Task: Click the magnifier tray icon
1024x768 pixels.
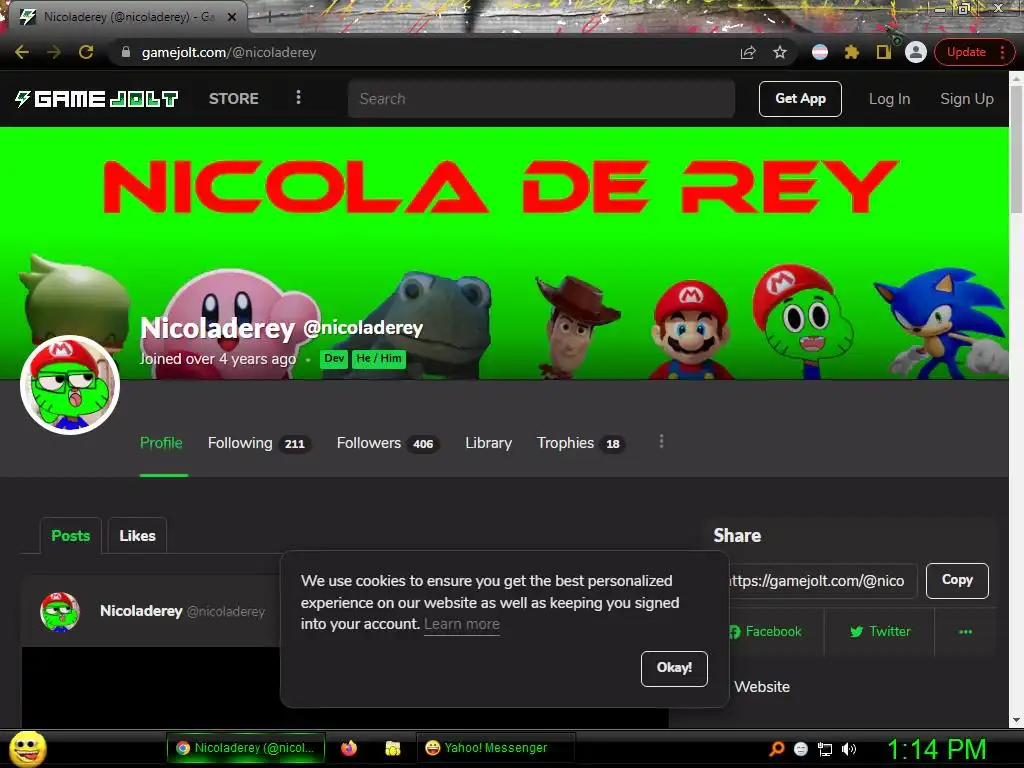Action: point(776,749)
